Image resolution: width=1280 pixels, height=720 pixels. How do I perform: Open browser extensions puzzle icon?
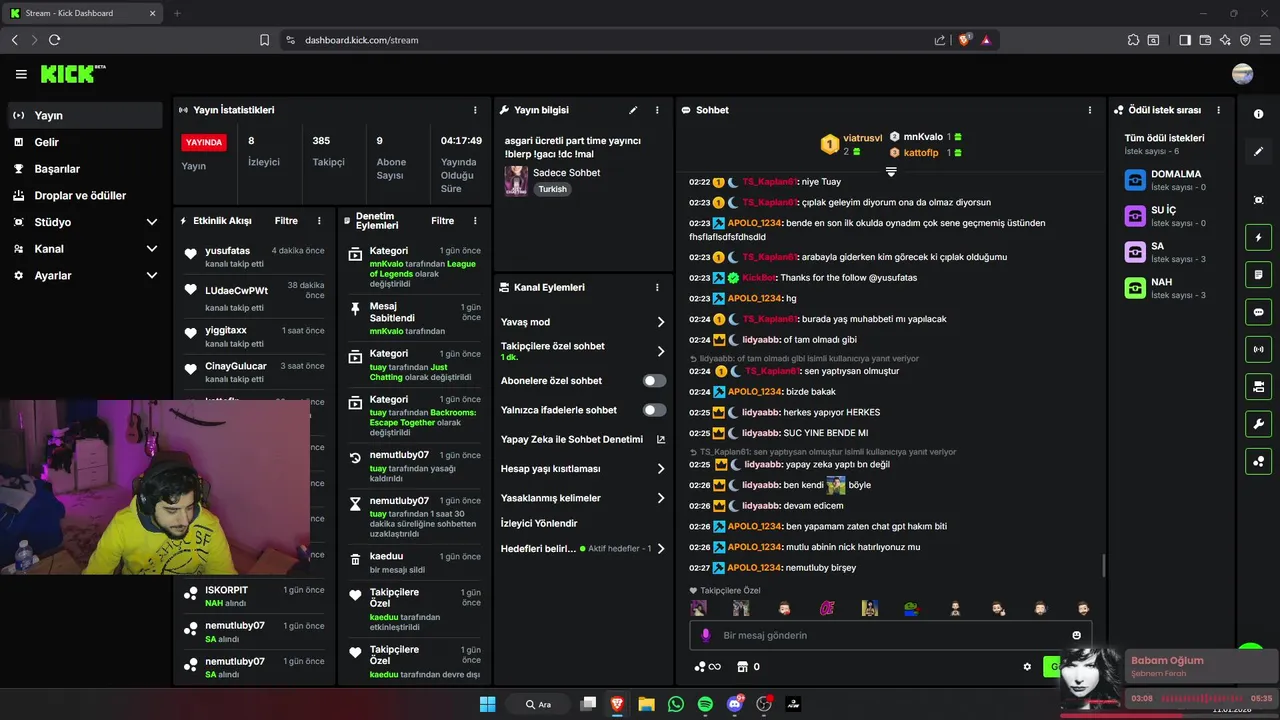click(x=1133, y=40)
